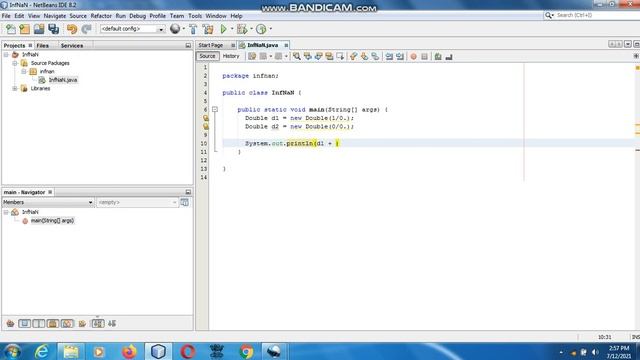Viewport: 640px width, 360px height.
Task: Open the Run Project dropdown arrow
Action: tap(232, 29)
